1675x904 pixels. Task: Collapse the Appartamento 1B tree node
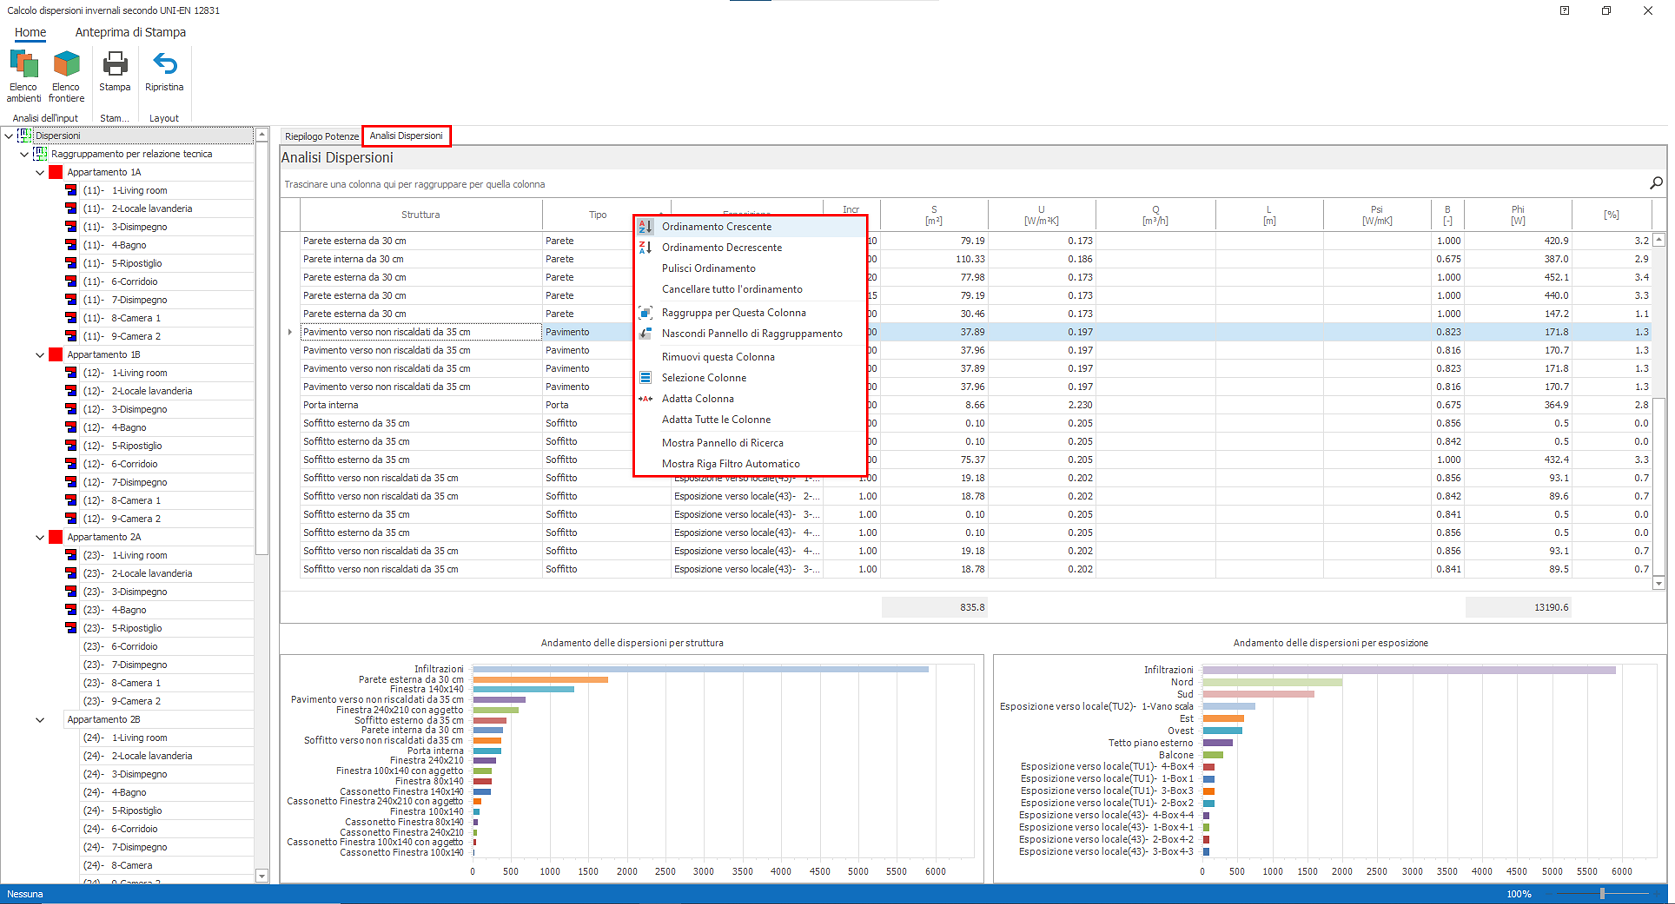(x=40, y=355)
